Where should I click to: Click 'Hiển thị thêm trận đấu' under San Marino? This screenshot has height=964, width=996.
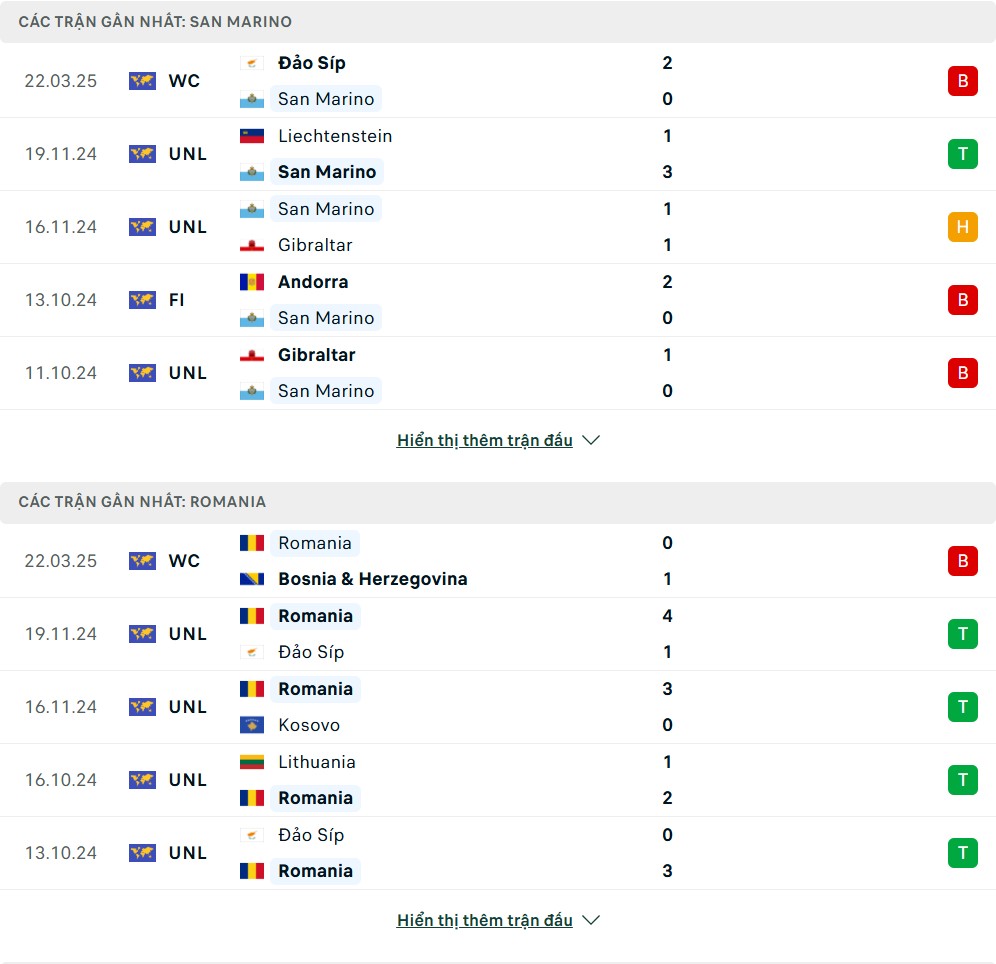[485, 440]
